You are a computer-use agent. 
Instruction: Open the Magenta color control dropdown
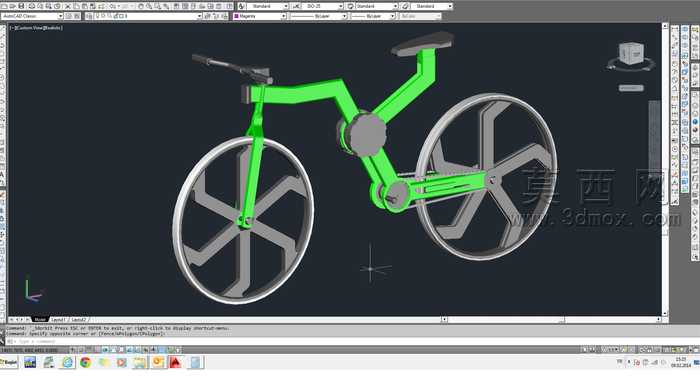[x=259, y=16]
